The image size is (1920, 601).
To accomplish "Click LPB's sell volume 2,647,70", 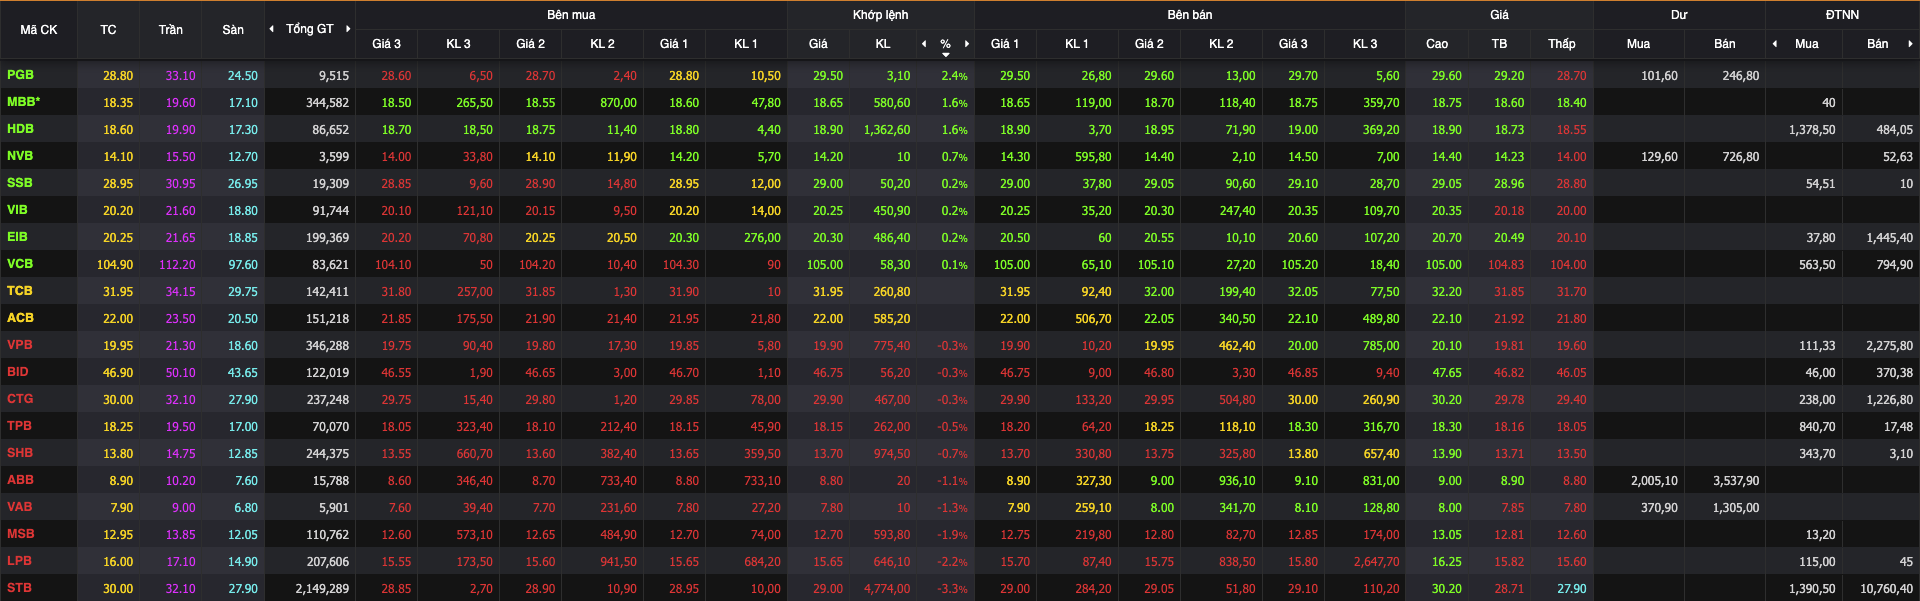I will point(1376,562).
